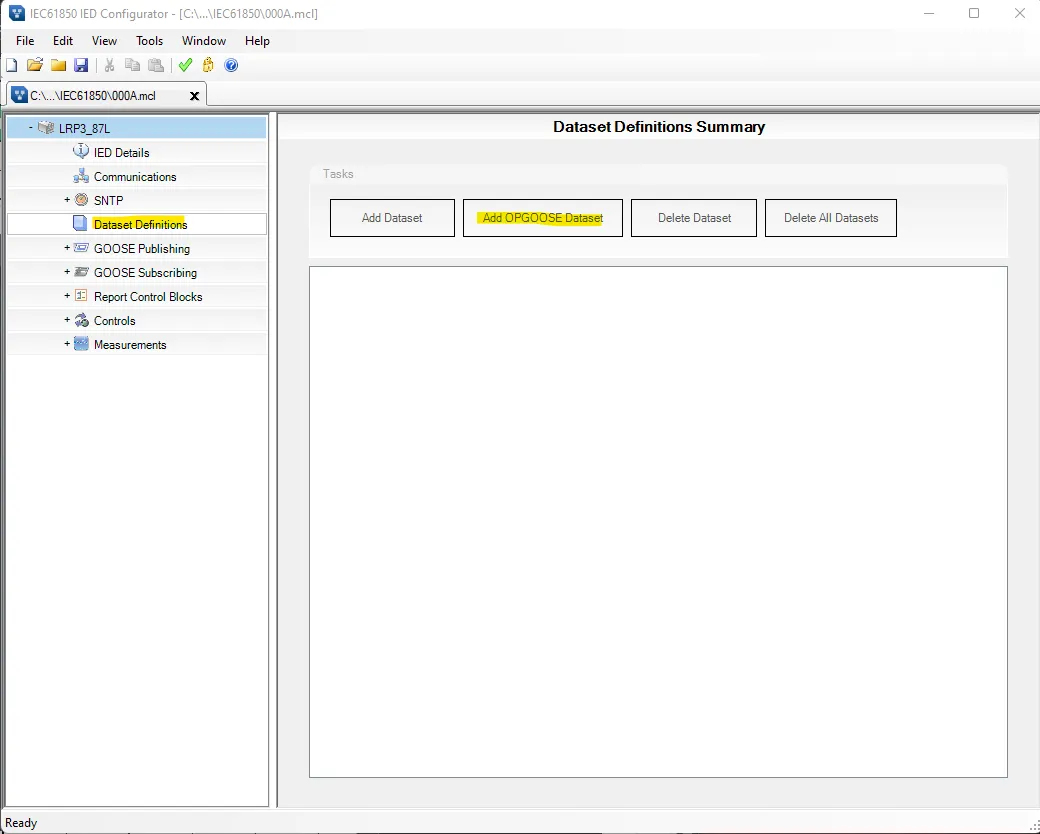This screenshot has width=1040, height=834.
Task: Click the Delete All Datasets button
Action: [830, 218]
